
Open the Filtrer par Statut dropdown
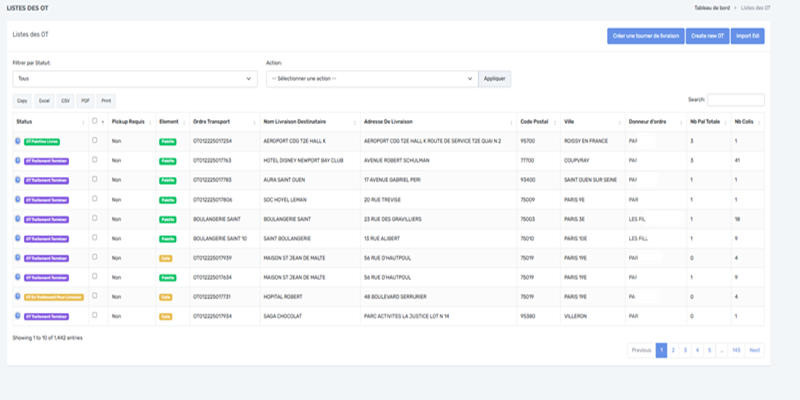point(134,78)
